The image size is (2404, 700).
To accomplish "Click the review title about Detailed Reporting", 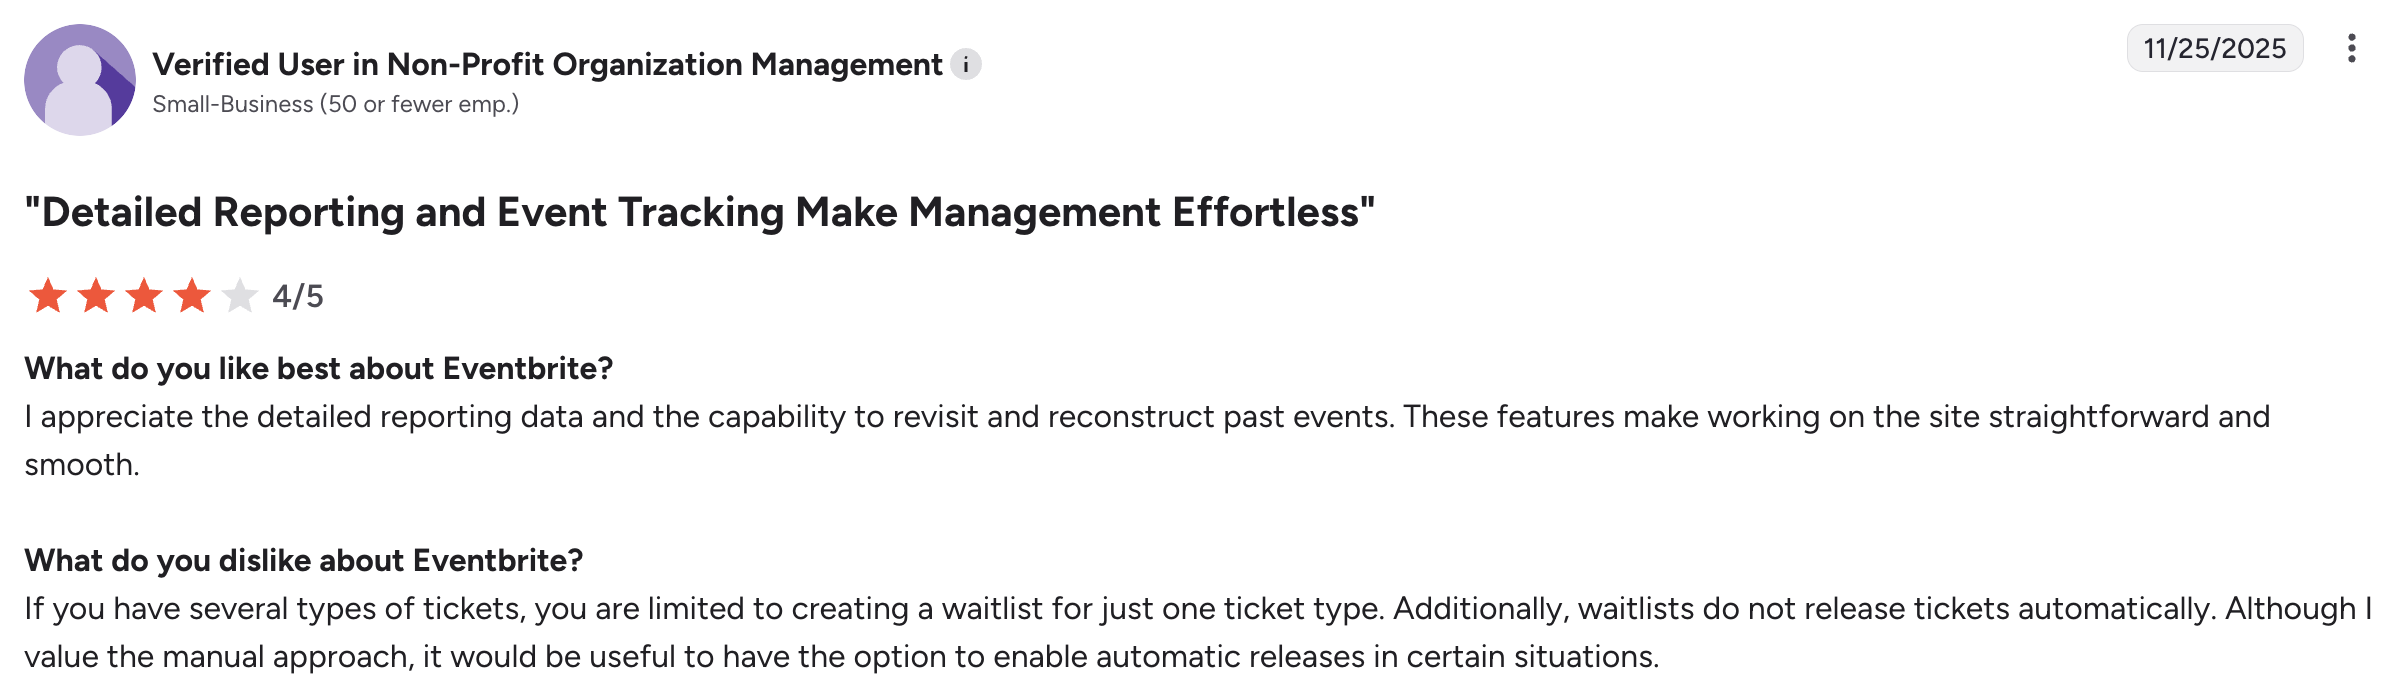I will coord(700,211).
